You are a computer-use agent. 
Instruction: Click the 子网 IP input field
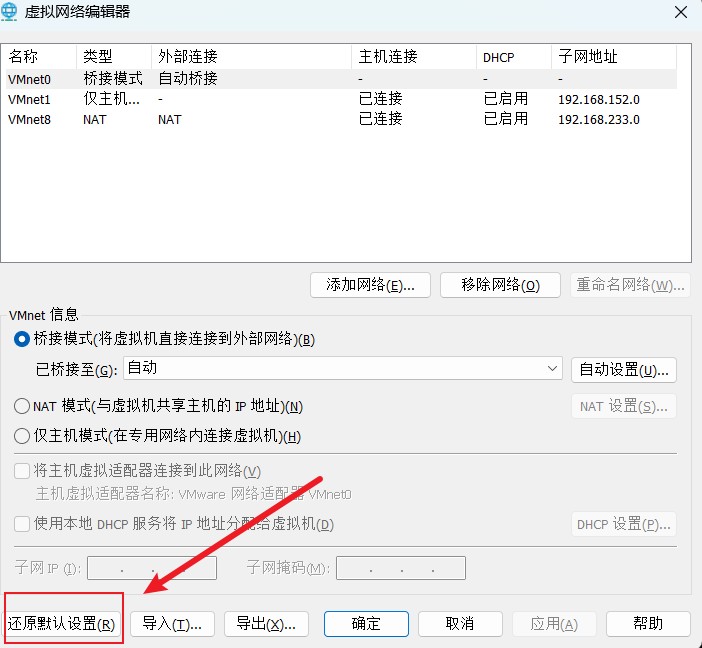pos(152,568)
